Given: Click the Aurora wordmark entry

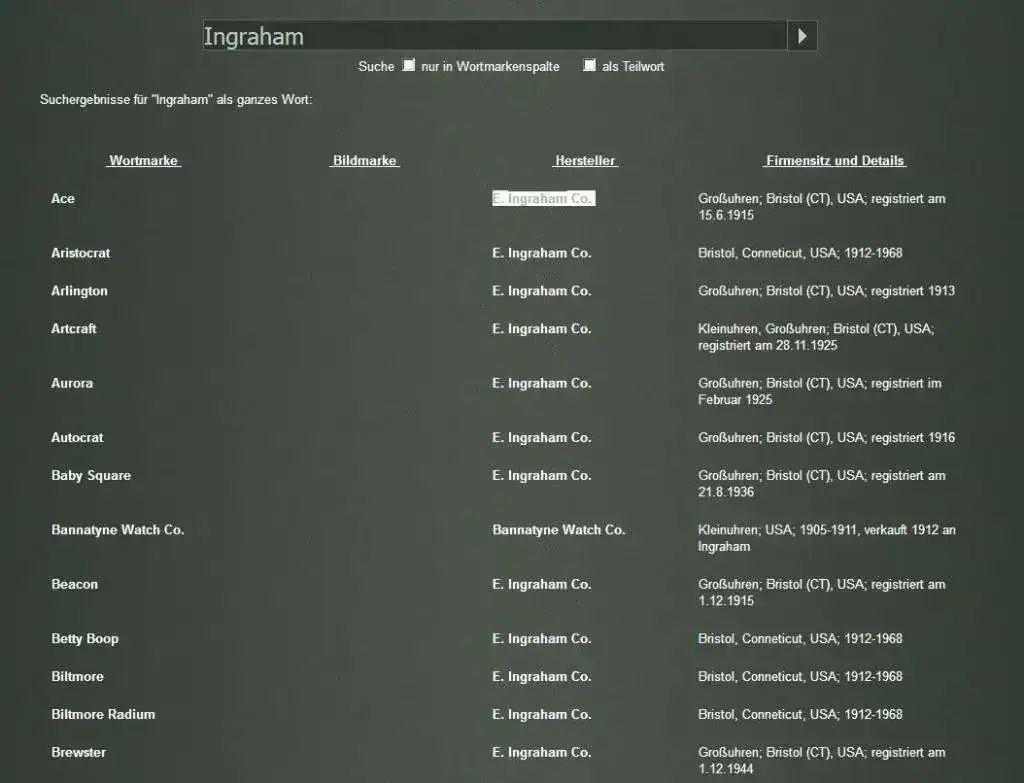Looking at the screenshot, I should coord(72,383).
